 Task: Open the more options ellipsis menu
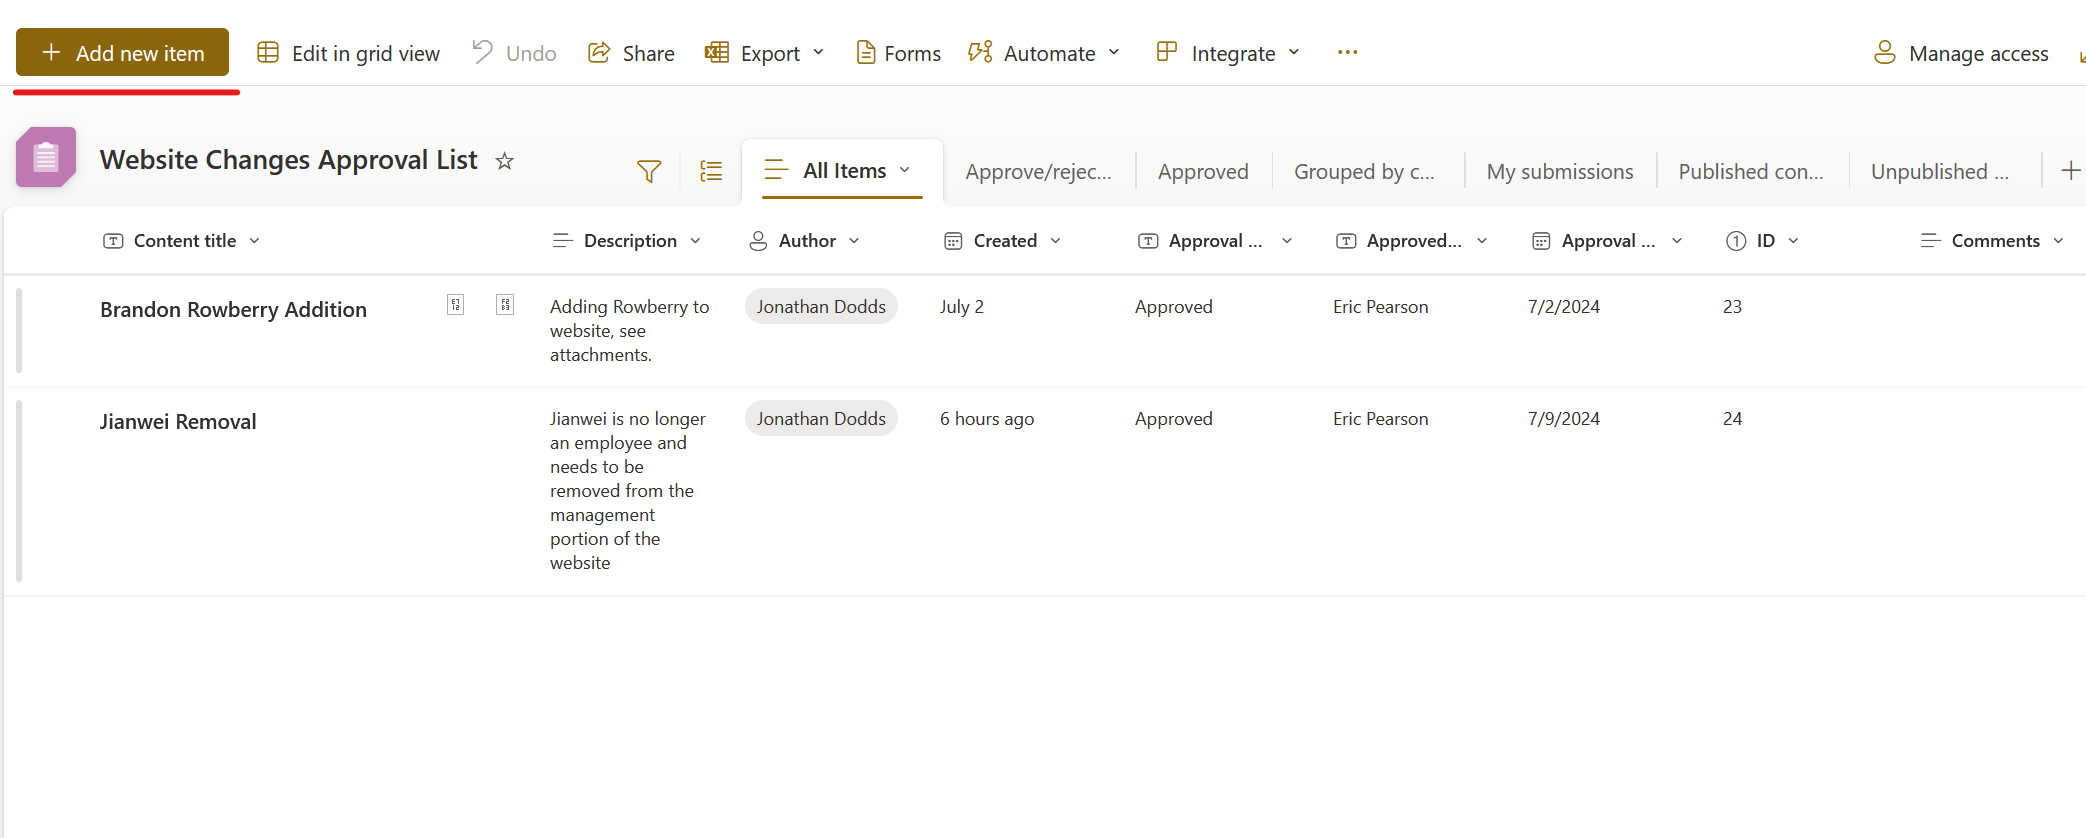tap(1347, 53)
